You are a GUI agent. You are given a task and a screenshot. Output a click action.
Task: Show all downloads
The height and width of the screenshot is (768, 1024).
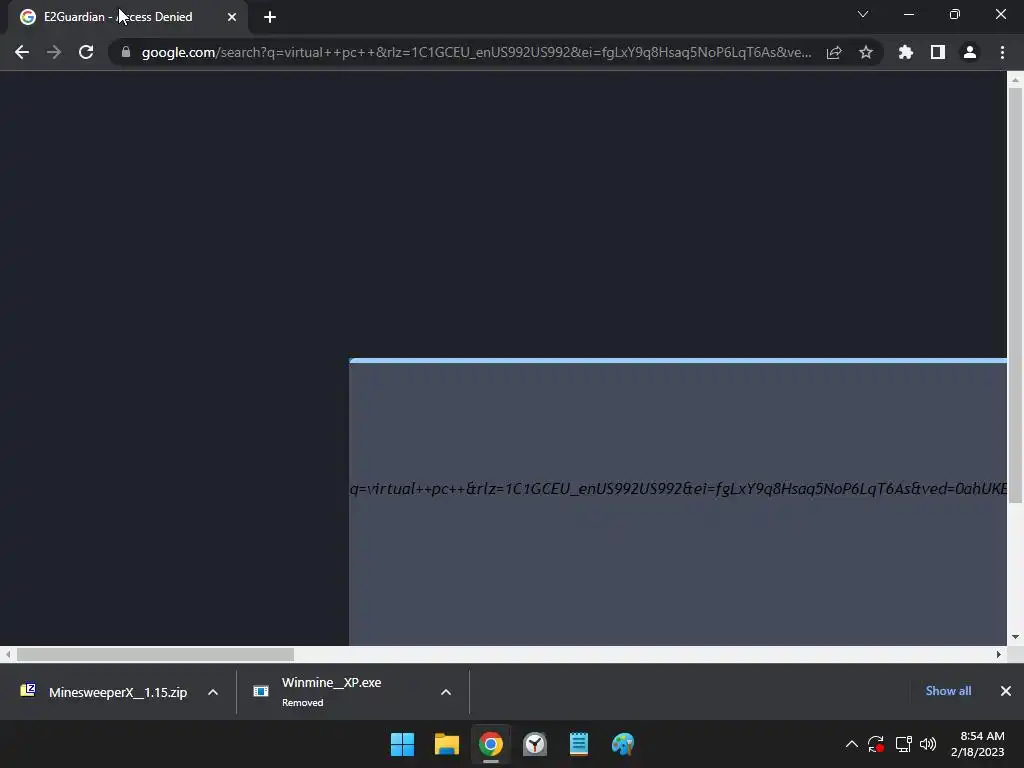click(x=948, y=691)
